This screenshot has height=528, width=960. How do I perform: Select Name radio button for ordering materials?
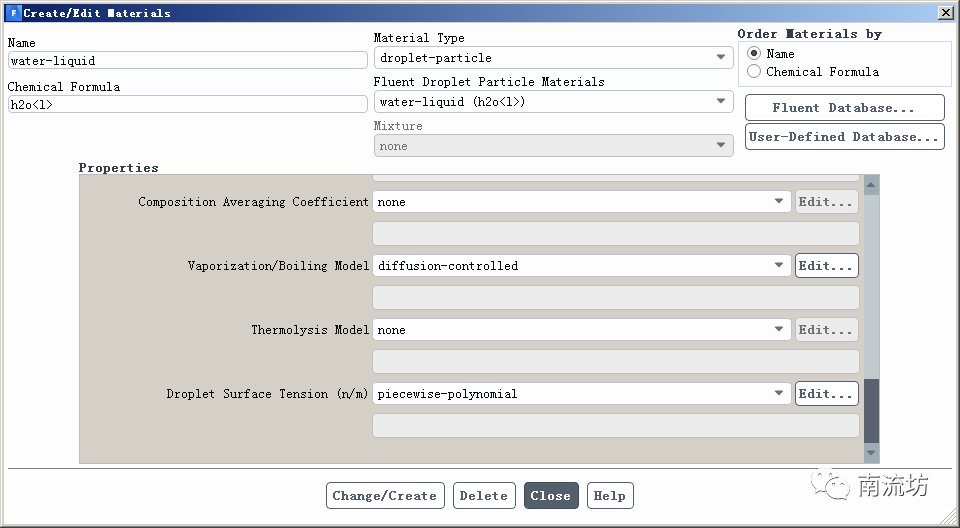[x=754, y=53]
